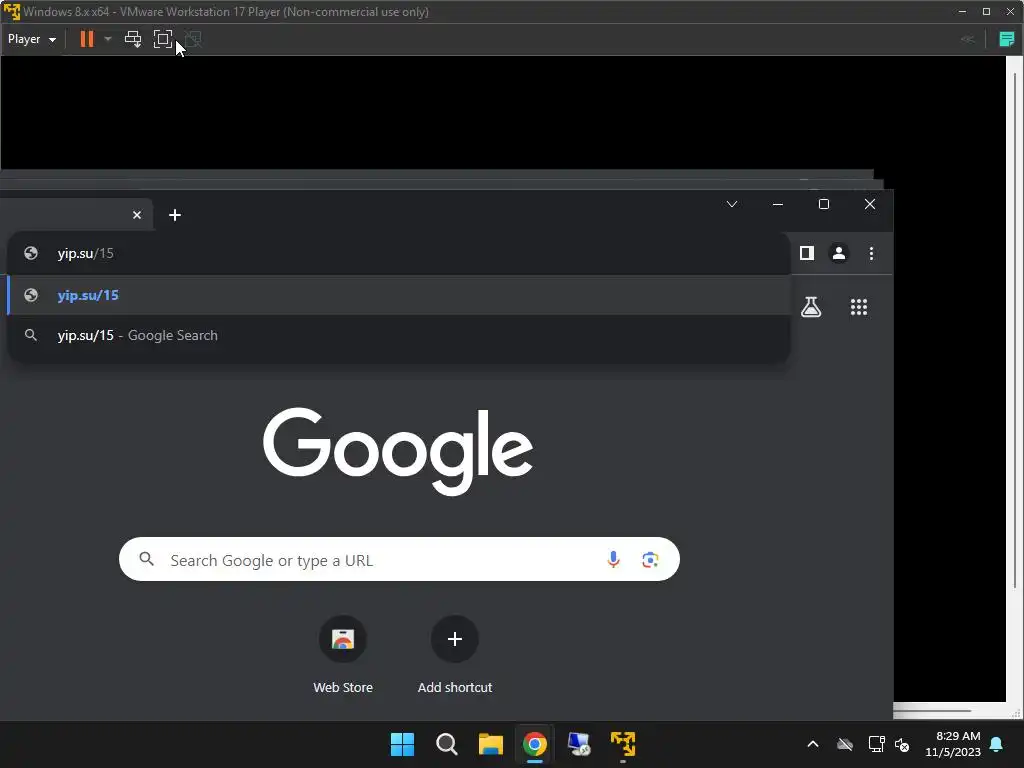The image size is (1024, 768).
Task: Minimize the Chrome window
Action: [x=778, y=204]
